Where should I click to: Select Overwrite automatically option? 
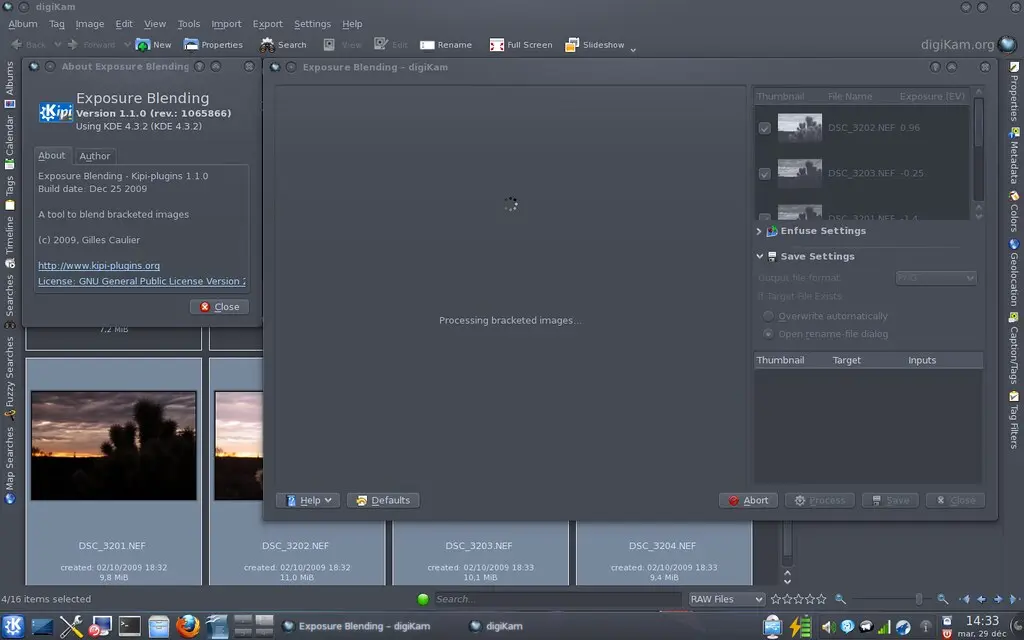768,315
